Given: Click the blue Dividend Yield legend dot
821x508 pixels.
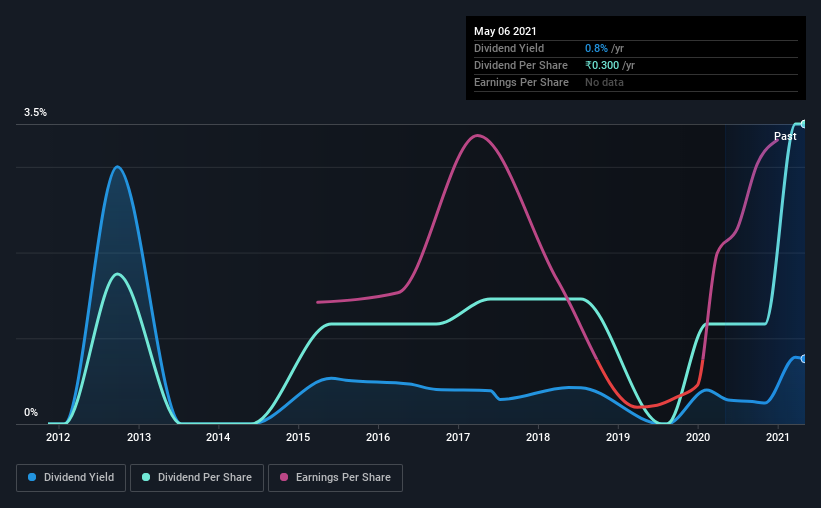Looking at the screenshot, I should [32, 477].
